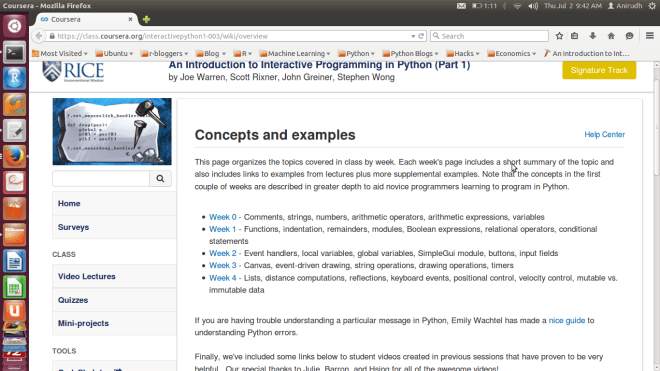Viewport: 660px width, 371px height.
Task: Click the Signature Track button
Action: [599, 70]
